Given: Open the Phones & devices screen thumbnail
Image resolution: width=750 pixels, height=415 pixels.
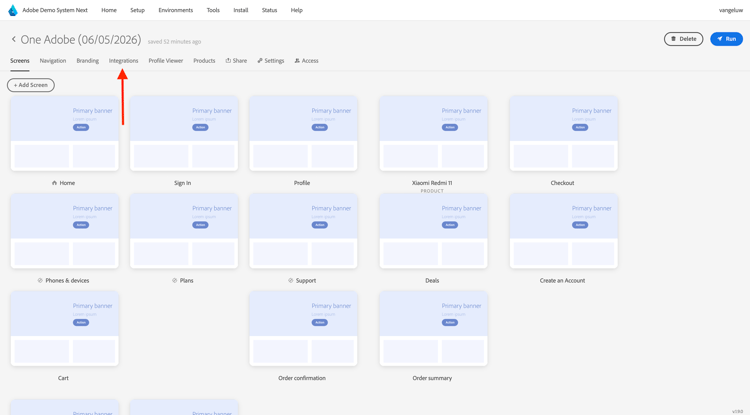Looking at the screenshot, I should coord(65,231).
